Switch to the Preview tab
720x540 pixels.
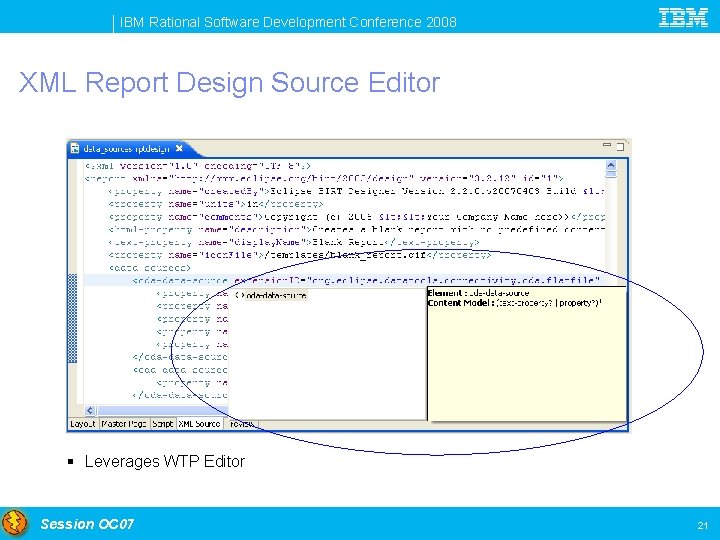coord(242,423)
